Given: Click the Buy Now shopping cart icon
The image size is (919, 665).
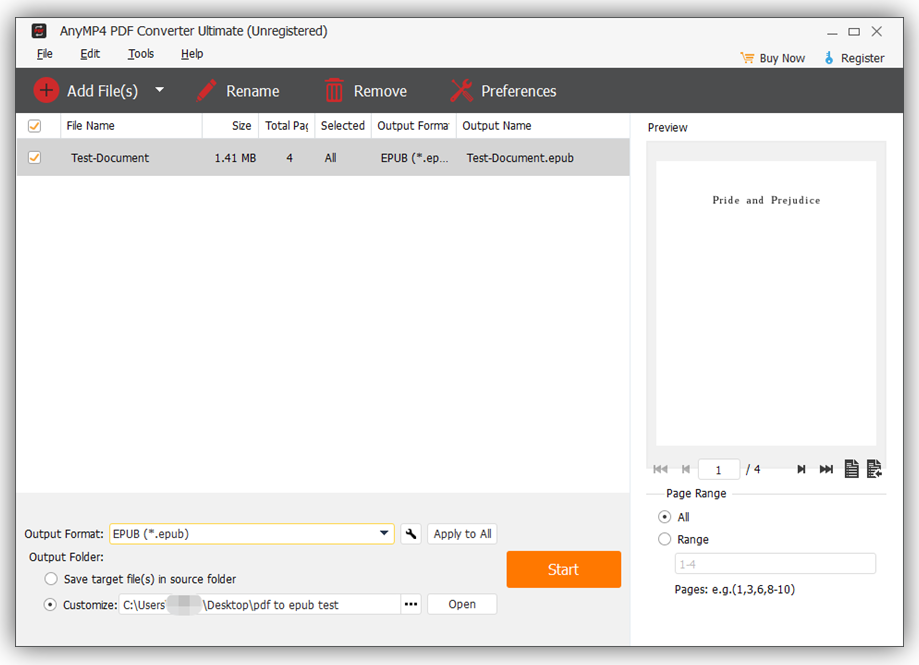Looking at the screenshot, I should click(x=747, y=57).
